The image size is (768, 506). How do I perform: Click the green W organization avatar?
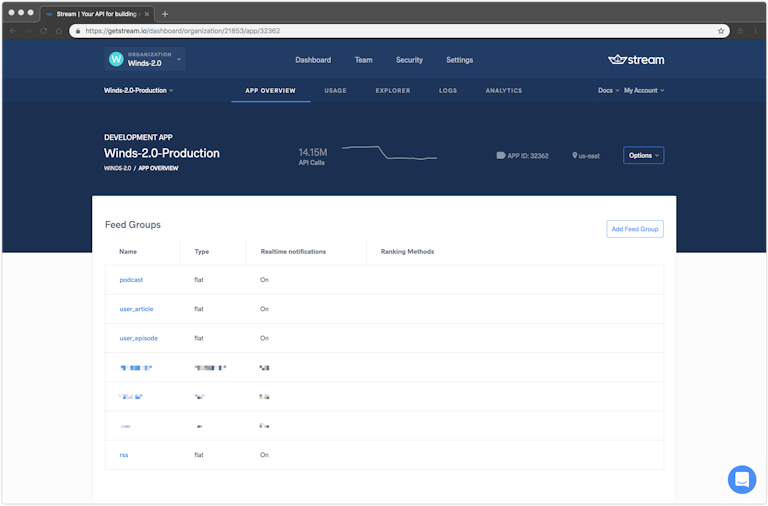coord(116,59)
